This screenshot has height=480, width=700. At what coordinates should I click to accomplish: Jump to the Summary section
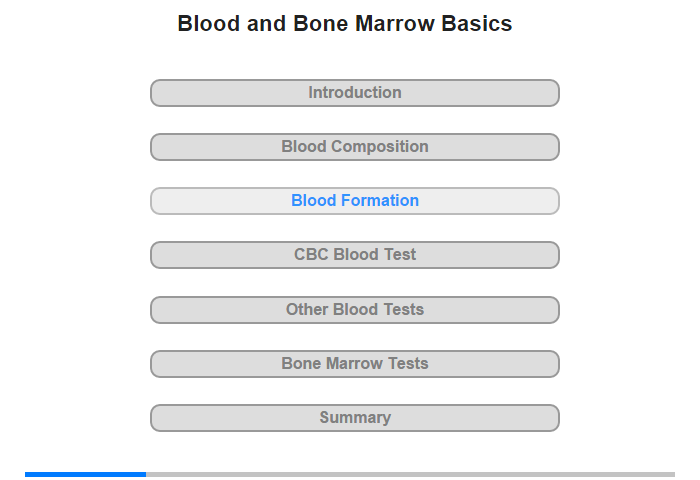355,418
